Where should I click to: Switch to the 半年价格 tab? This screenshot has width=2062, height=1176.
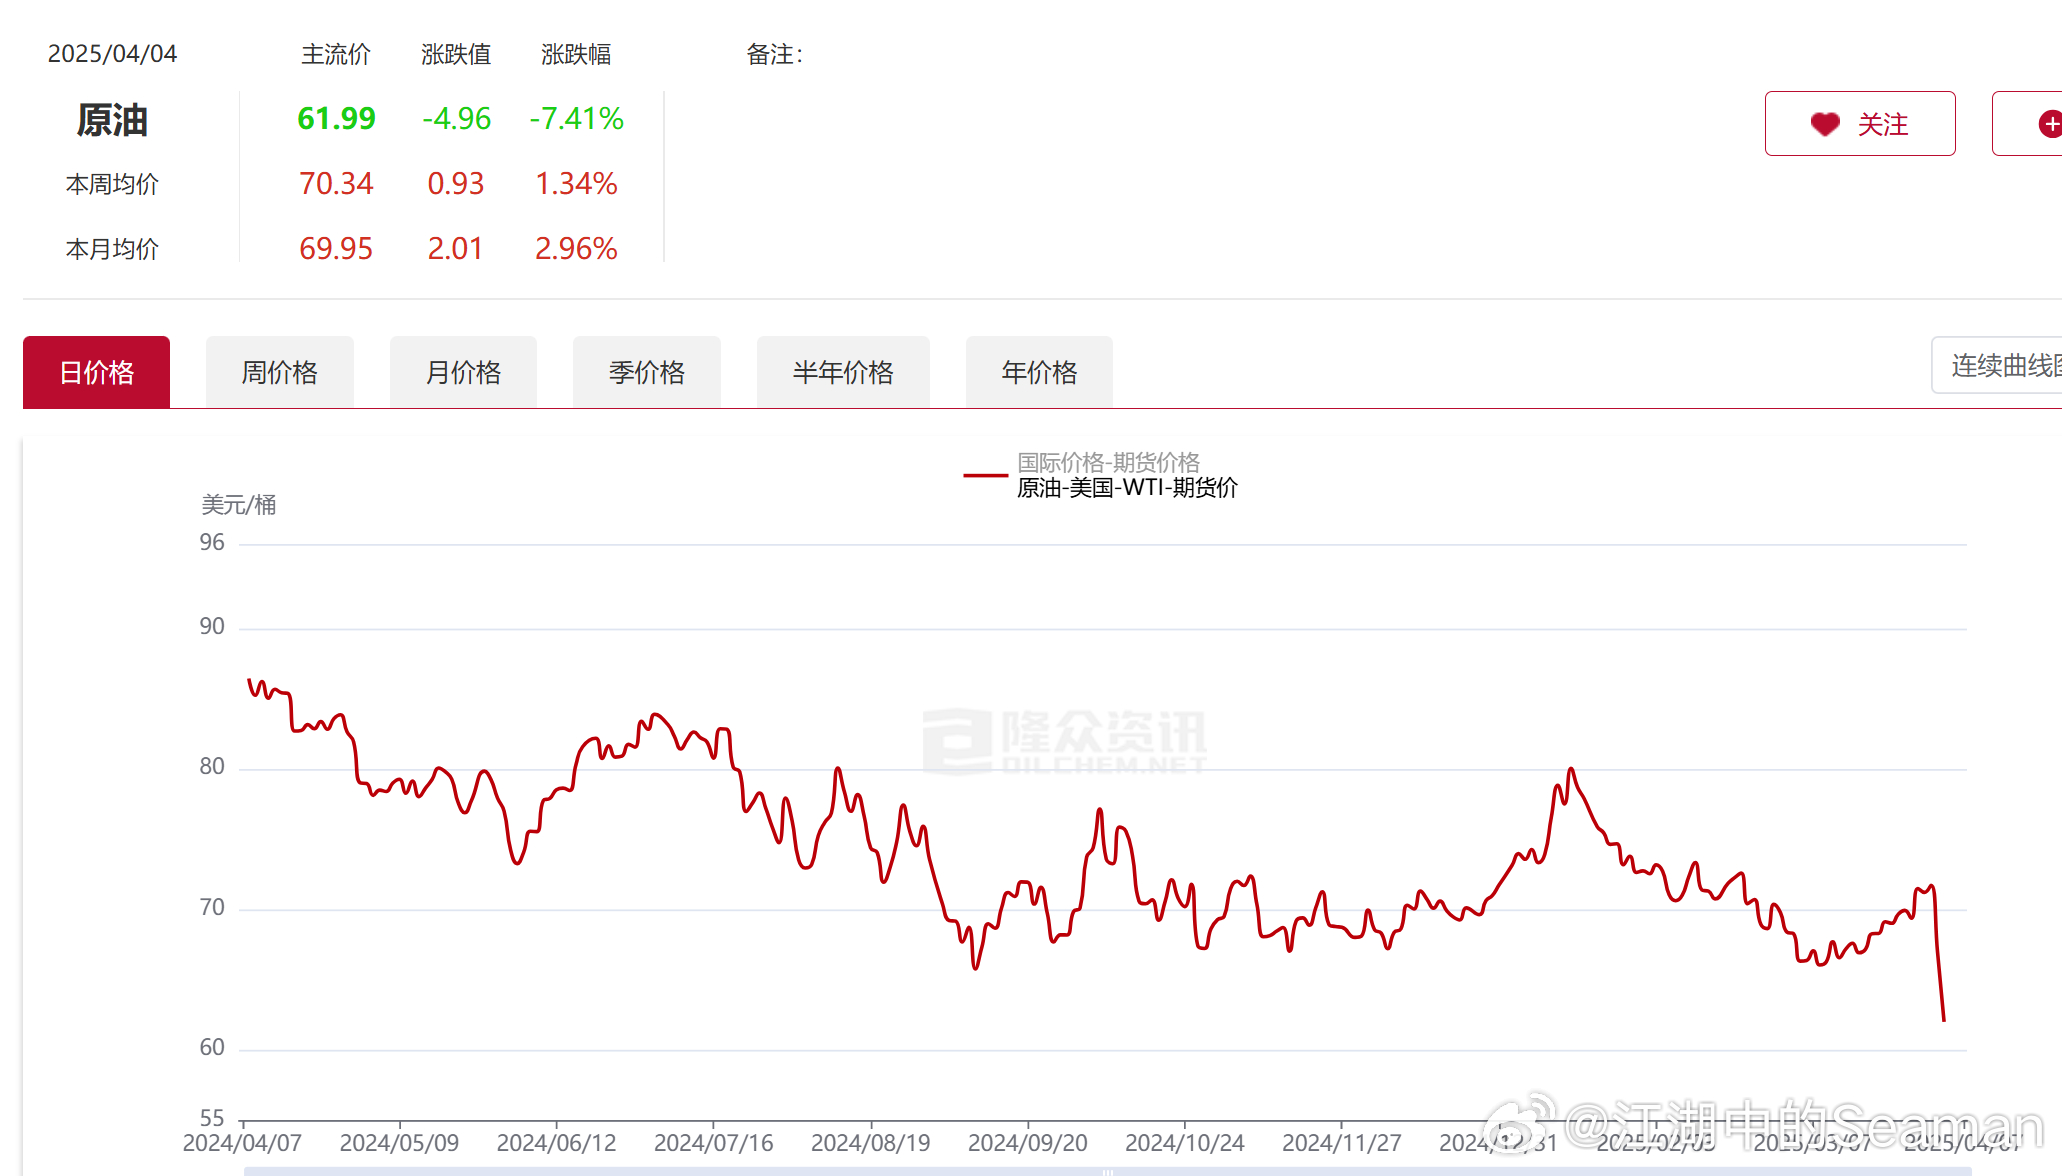[x=843, y=372]
